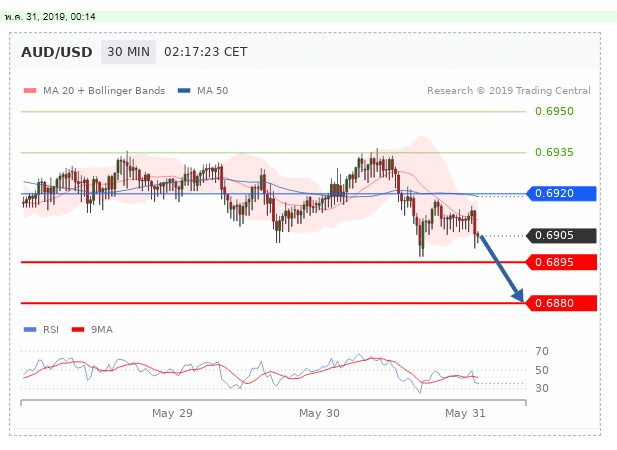Click the blue 0.6920 pivot price tag

tap(561, 194)
